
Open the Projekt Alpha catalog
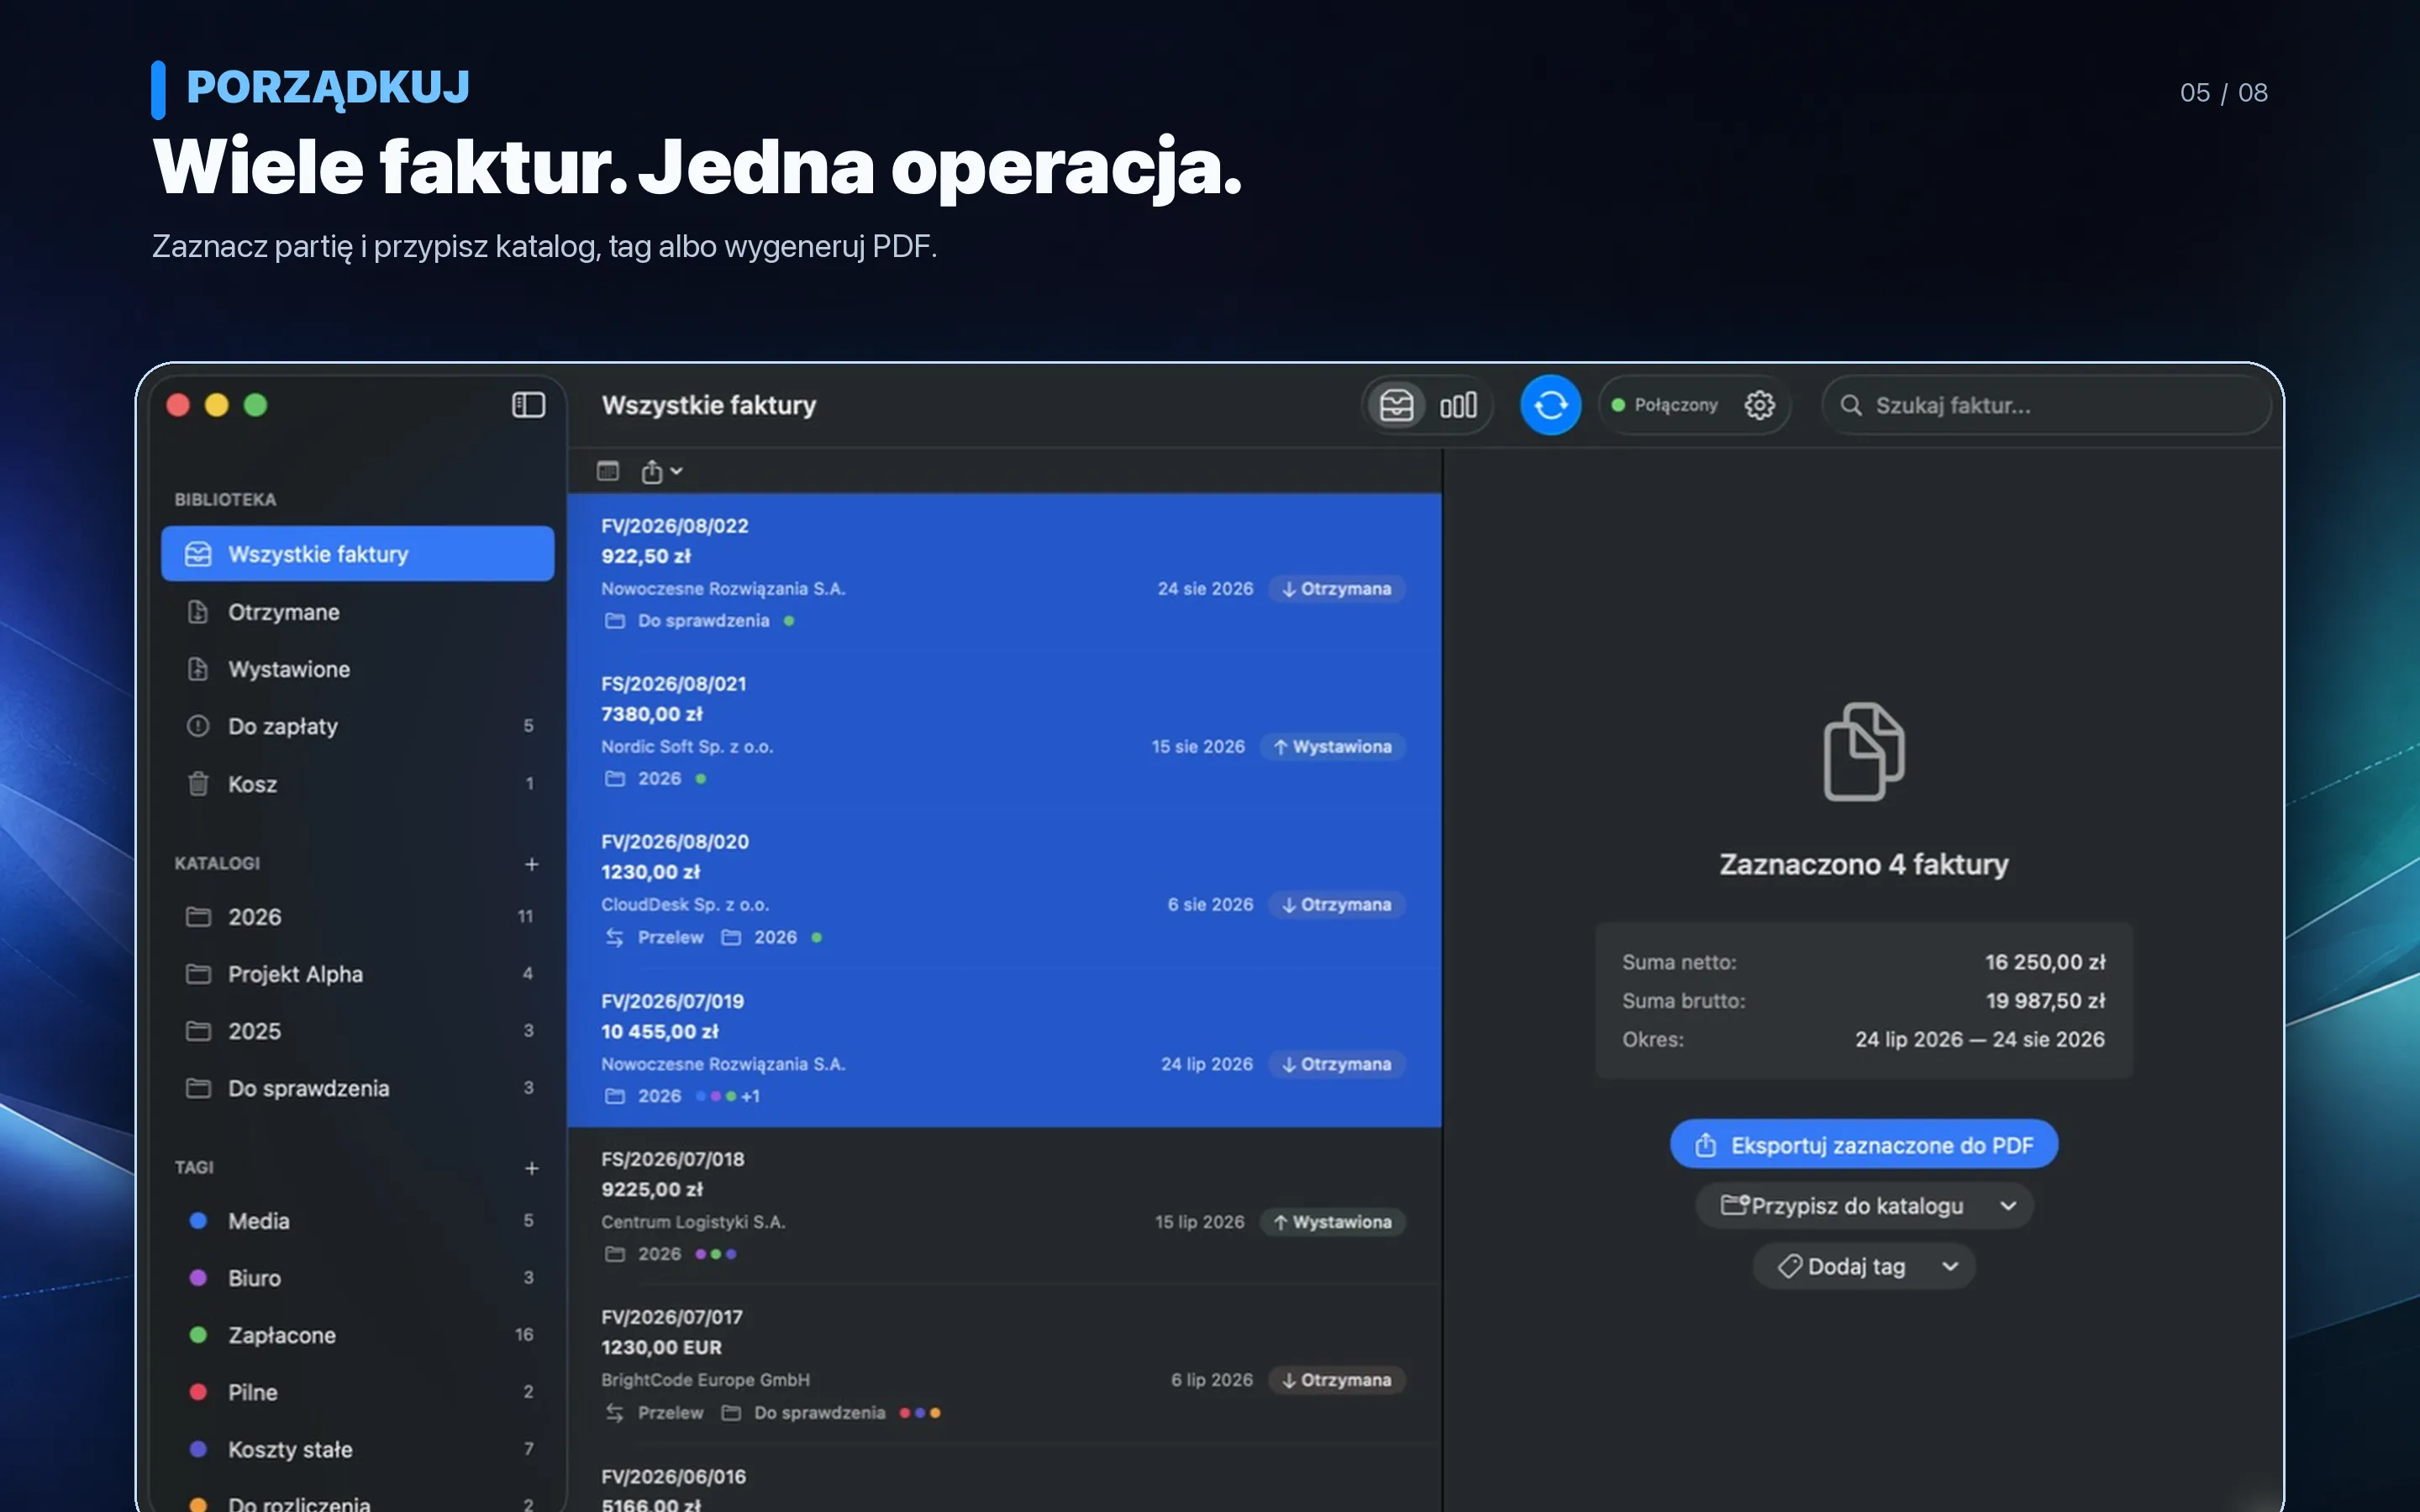(x=357, y=974)
